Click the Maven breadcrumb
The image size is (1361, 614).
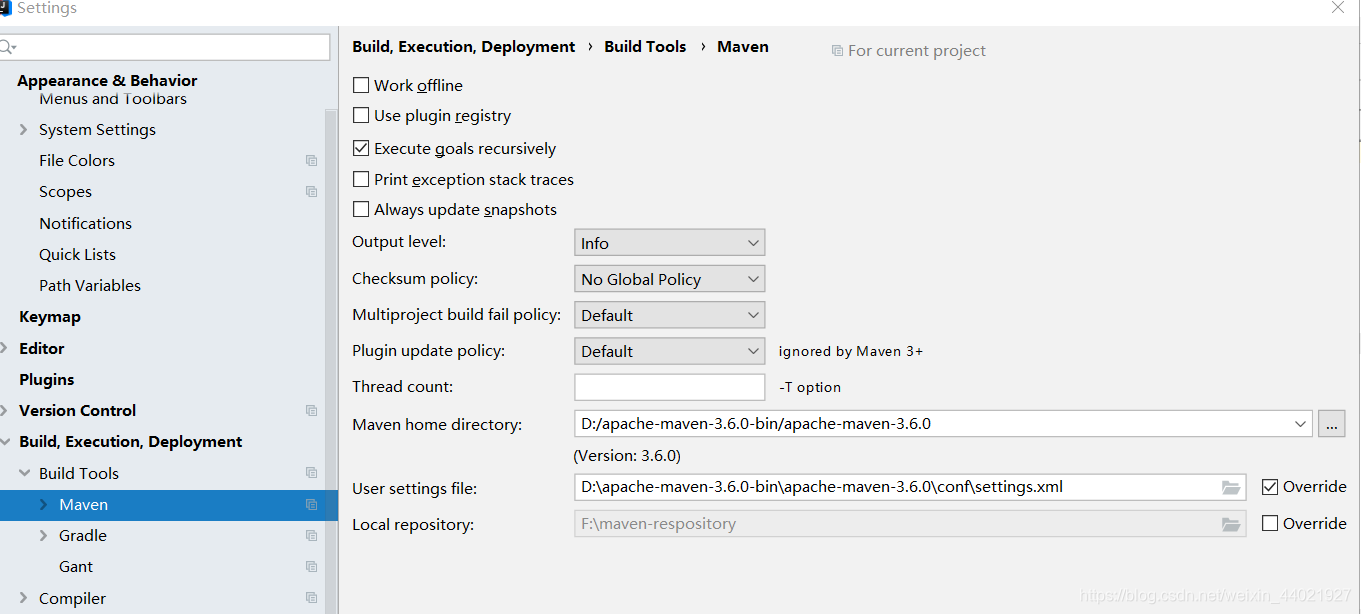coord(743,46)
